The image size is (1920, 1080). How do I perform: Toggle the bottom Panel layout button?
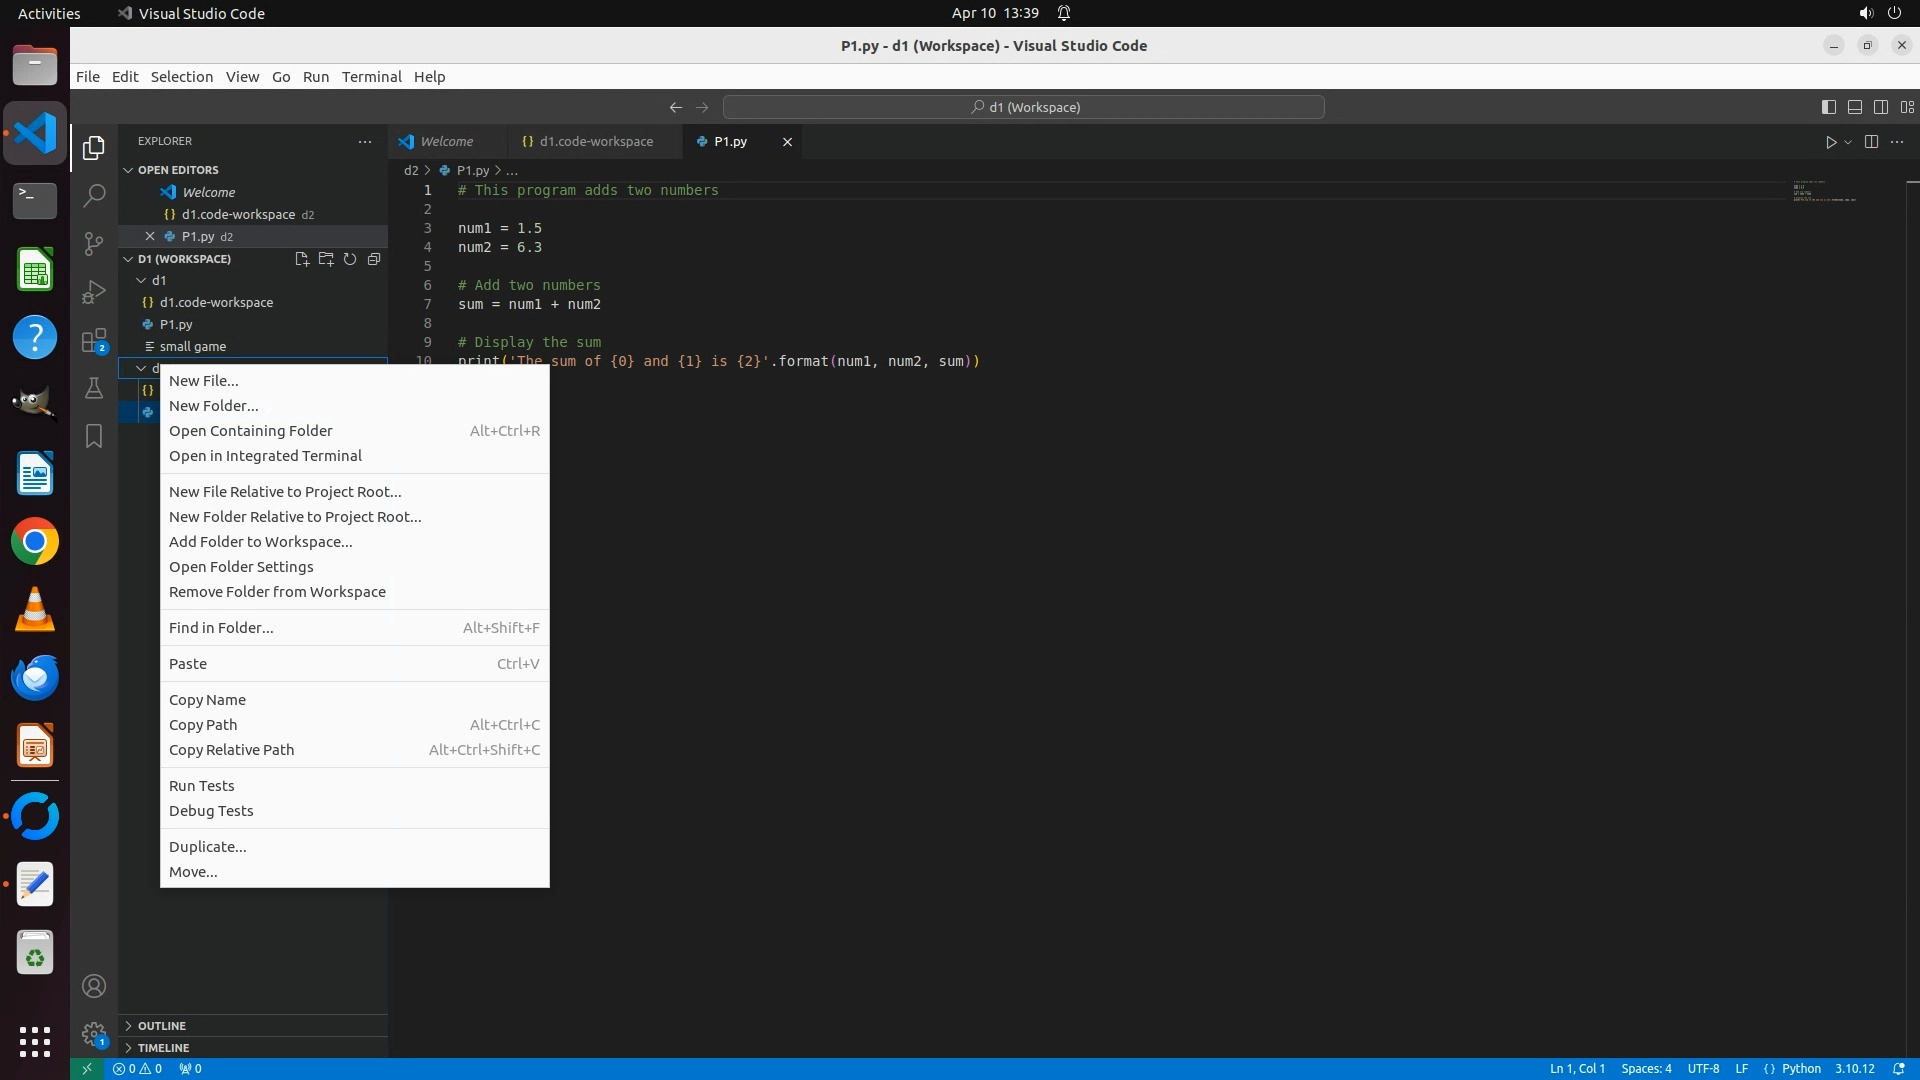1854,107
